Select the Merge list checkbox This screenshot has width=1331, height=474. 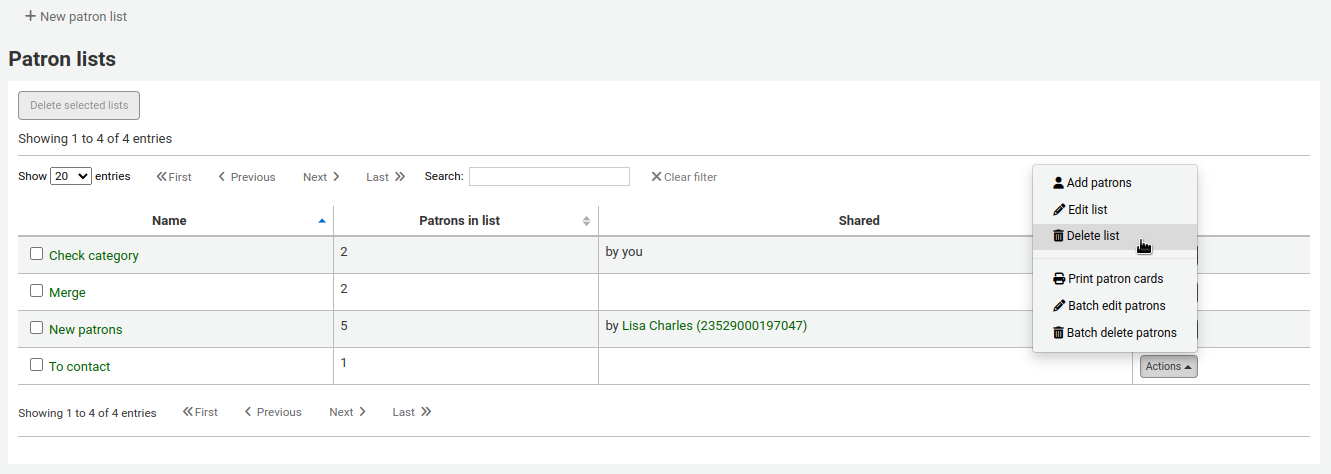coord(37,291)
